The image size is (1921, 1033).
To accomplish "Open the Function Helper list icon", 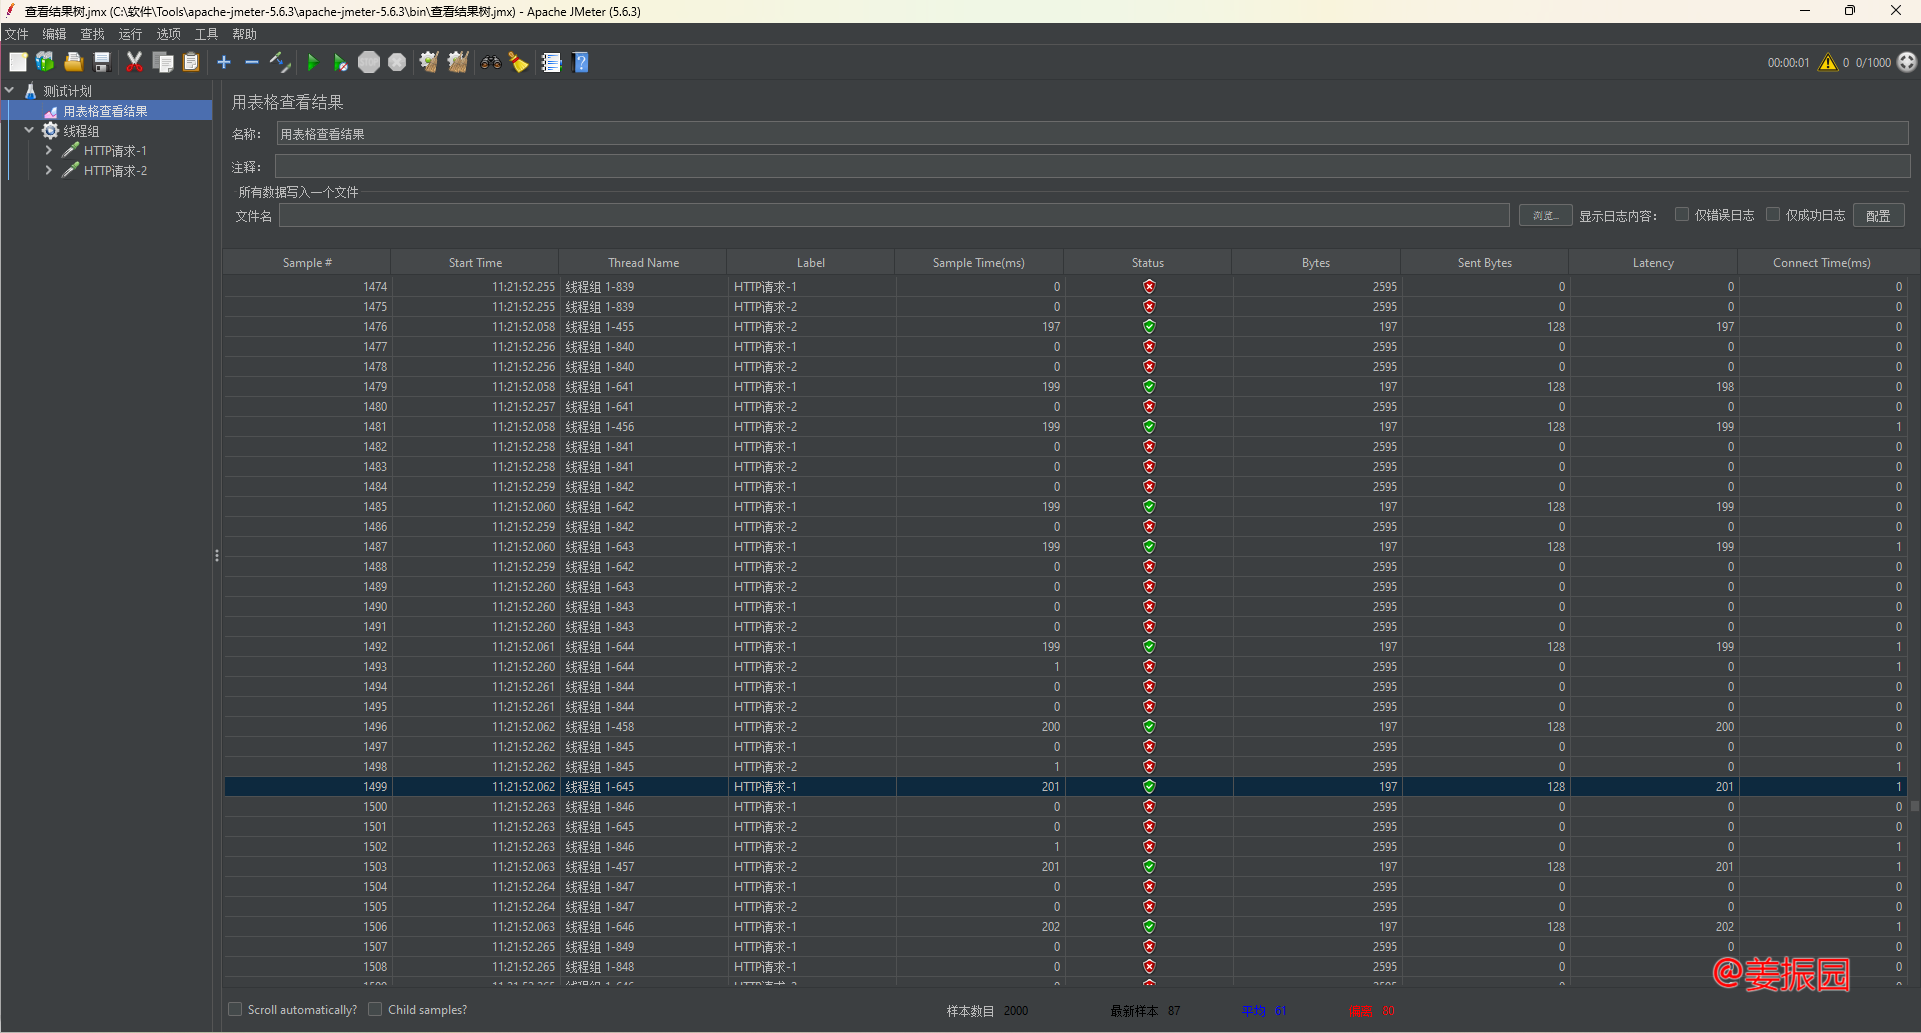I will (551, 62).
